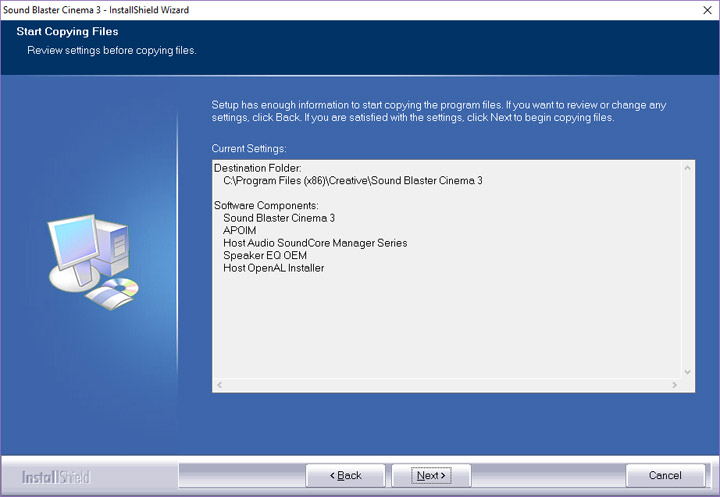Click the 'Start Copying Files' heading
720x497 pixels.
(x=68, y=32)
